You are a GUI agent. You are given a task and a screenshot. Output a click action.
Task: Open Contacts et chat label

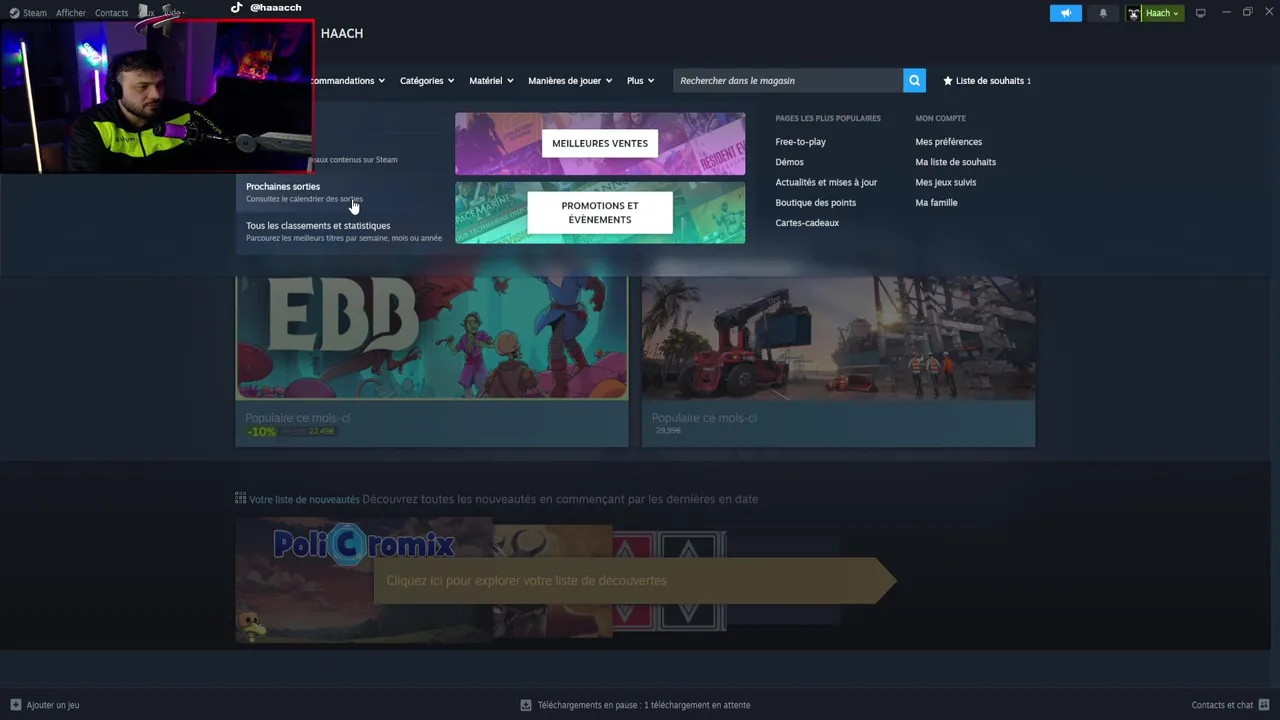point(1222,705)
